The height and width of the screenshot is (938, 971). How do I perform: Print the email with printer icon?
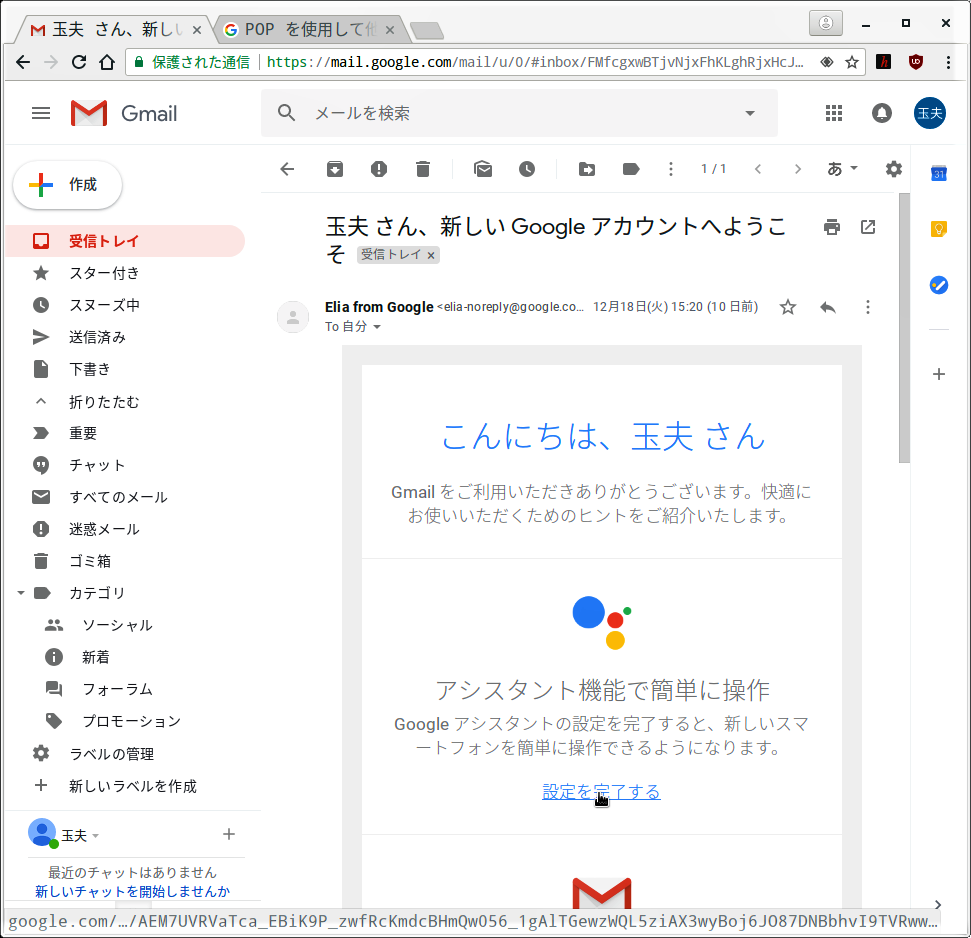click(832, 227)
